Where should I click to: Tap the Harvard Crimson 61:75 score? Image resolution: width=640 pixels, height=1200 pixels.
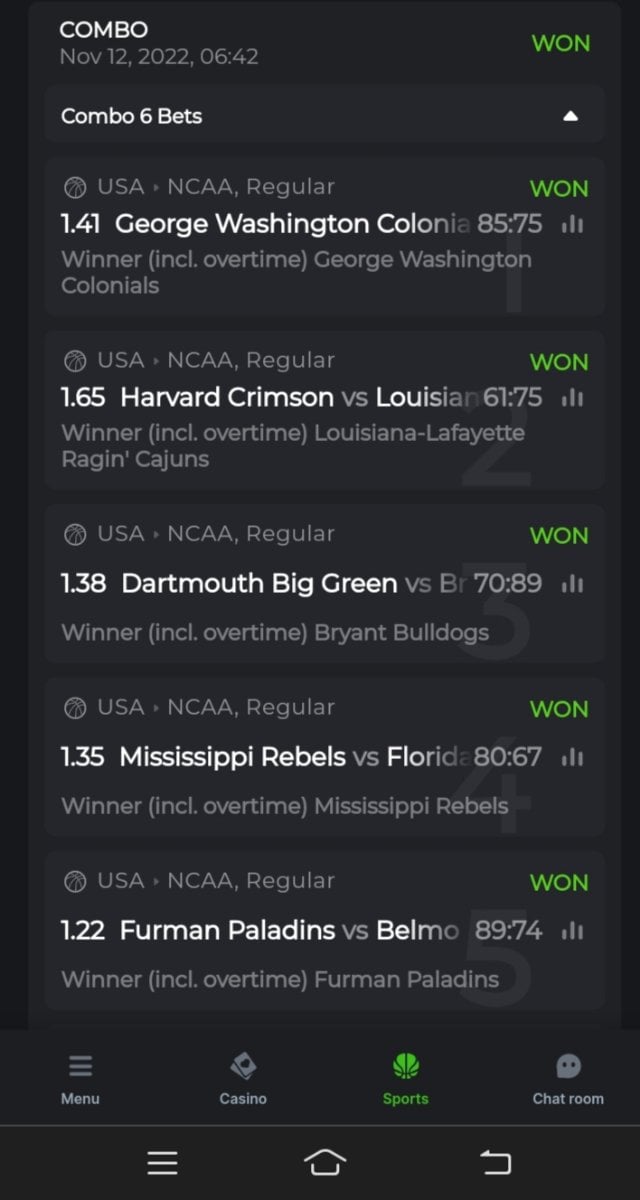(512, 398)
